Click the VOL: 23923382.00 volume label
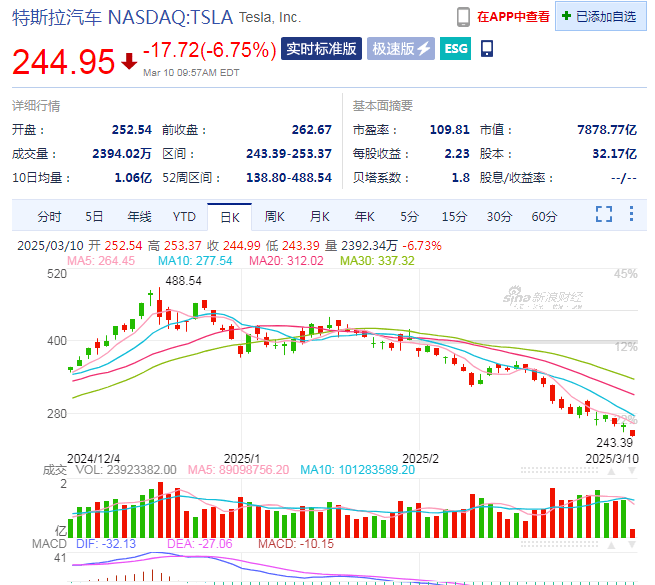 click(126, 470)
